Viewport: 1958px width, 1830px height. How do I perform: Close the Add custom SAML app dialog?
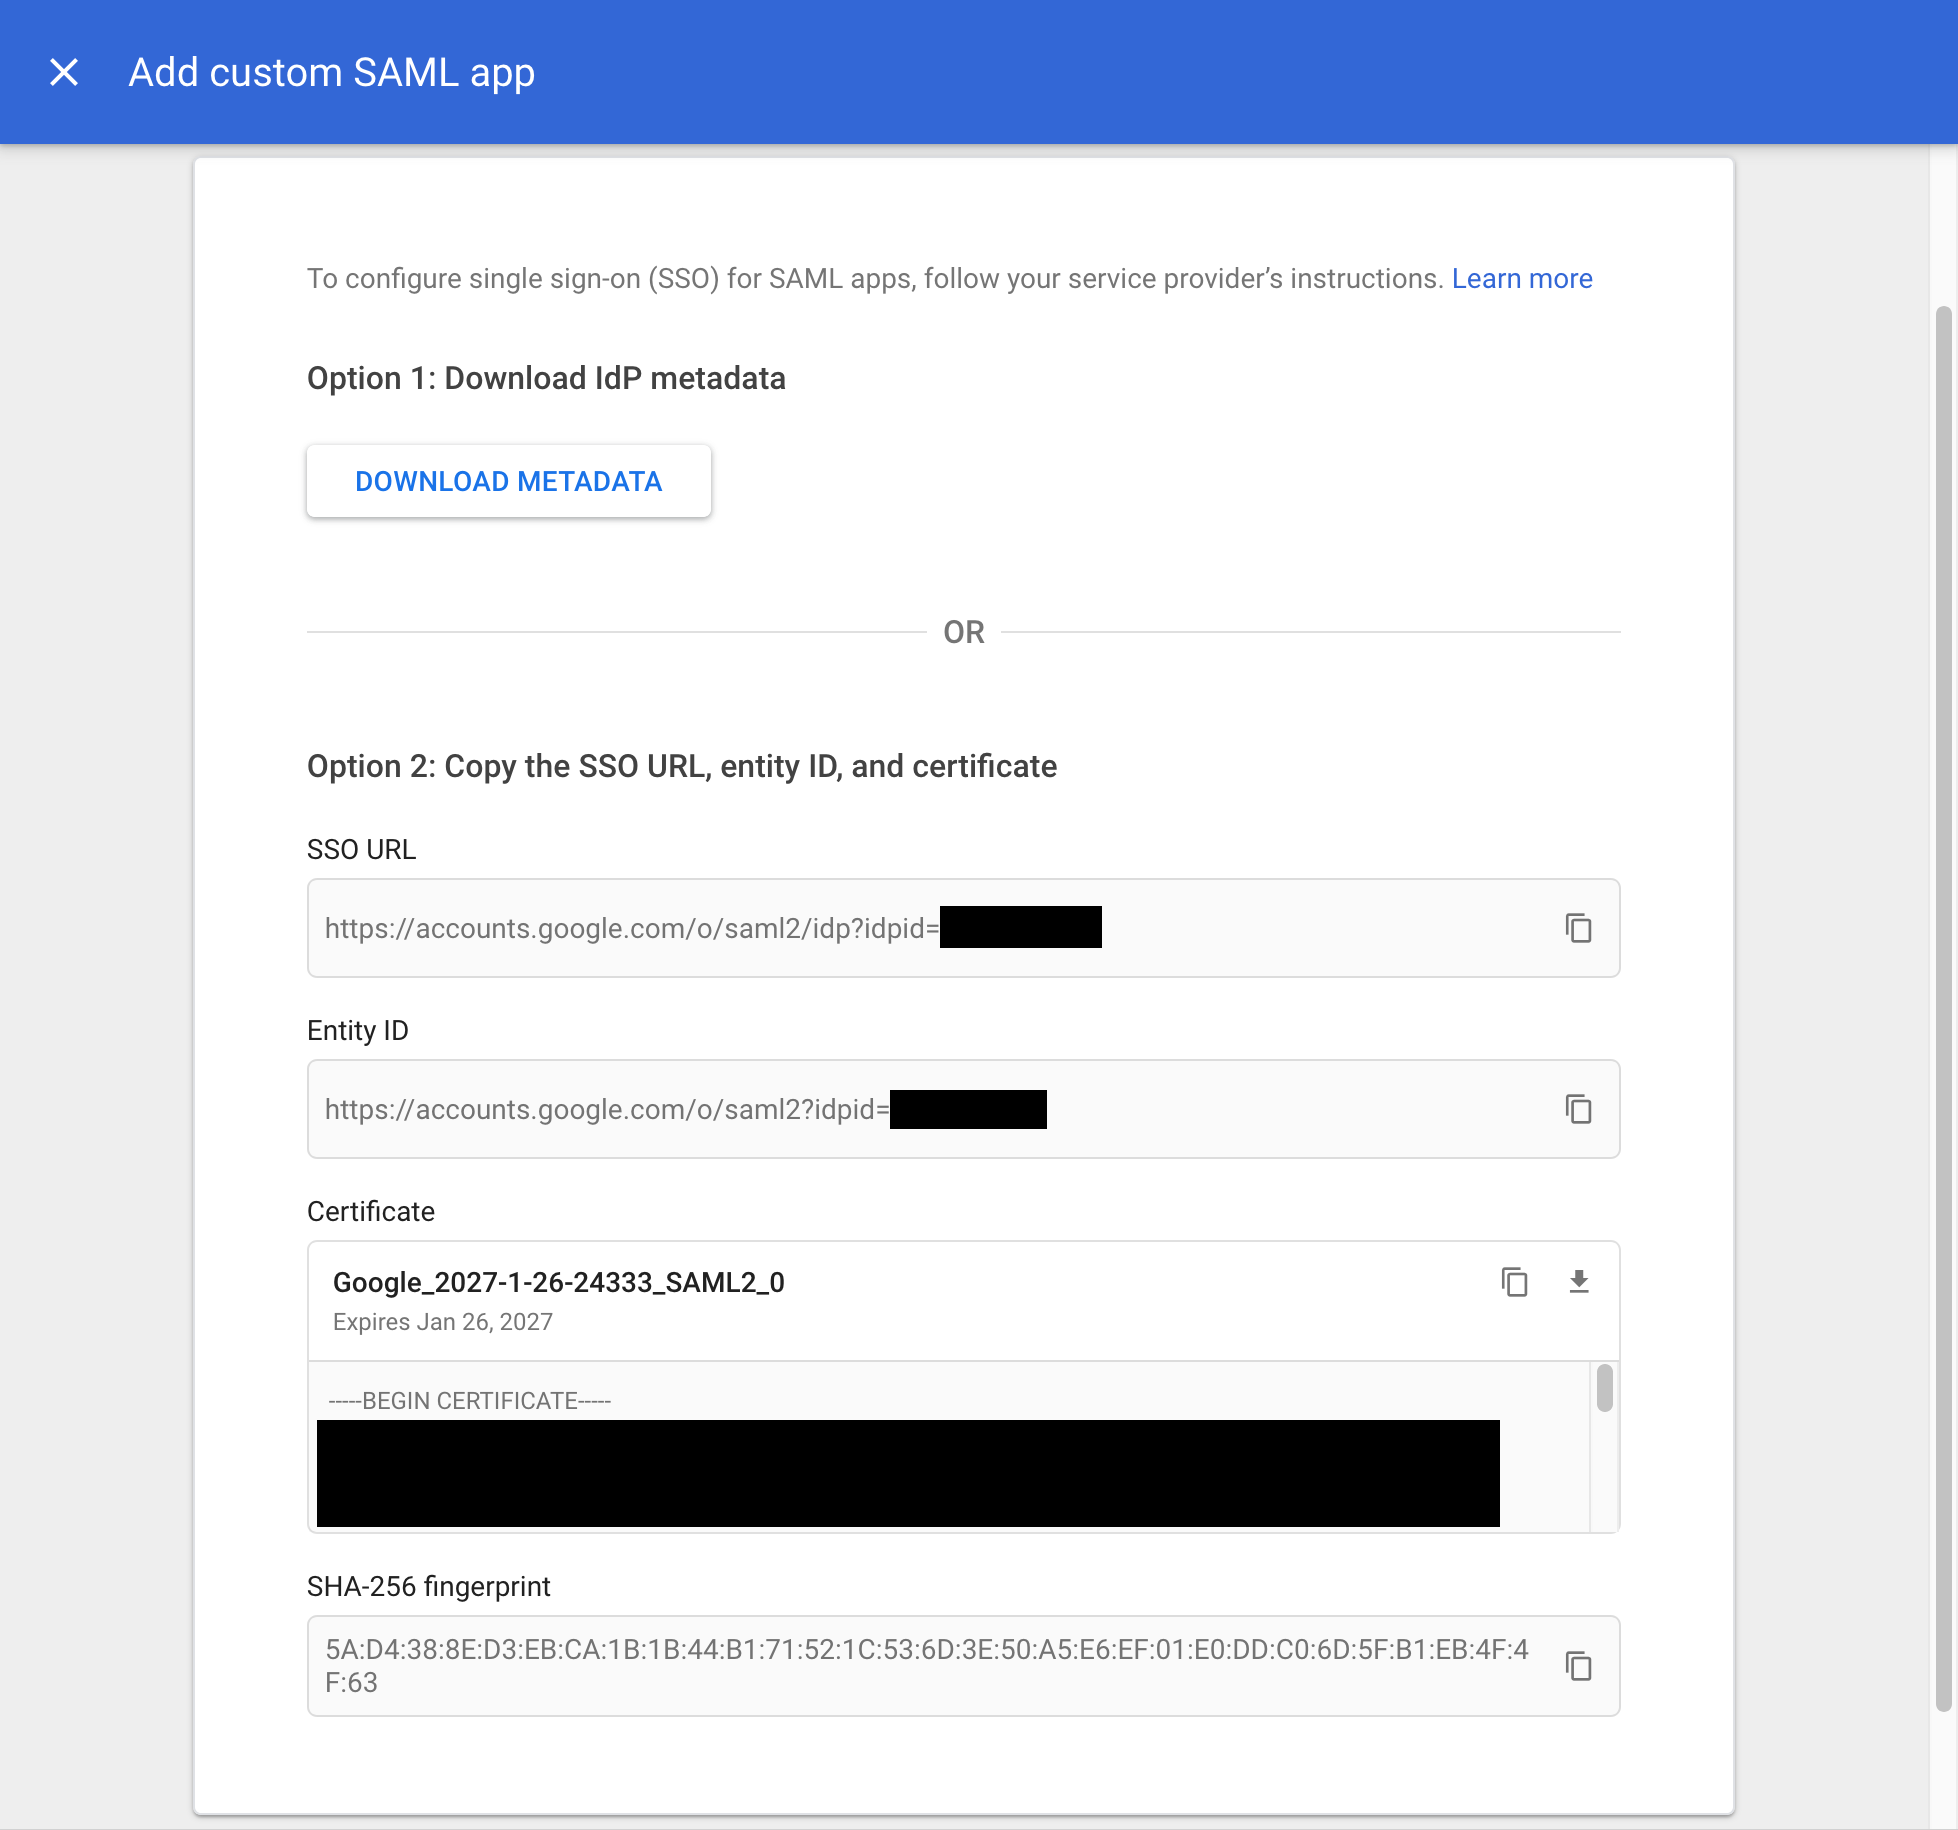[64, 72]
